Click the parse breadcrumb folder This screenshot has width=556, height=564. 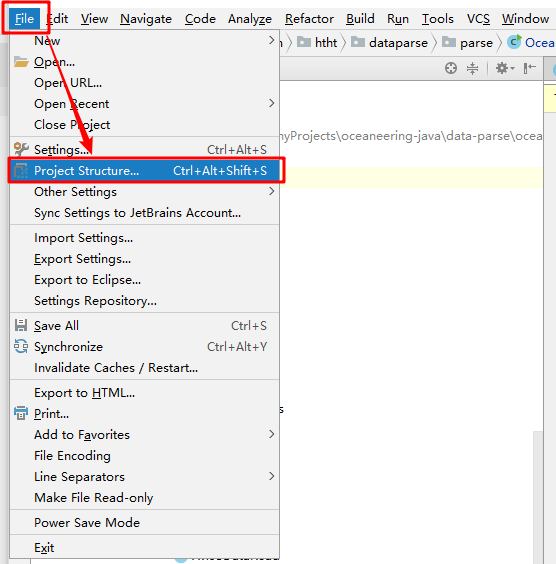click(x=467, y=43)
